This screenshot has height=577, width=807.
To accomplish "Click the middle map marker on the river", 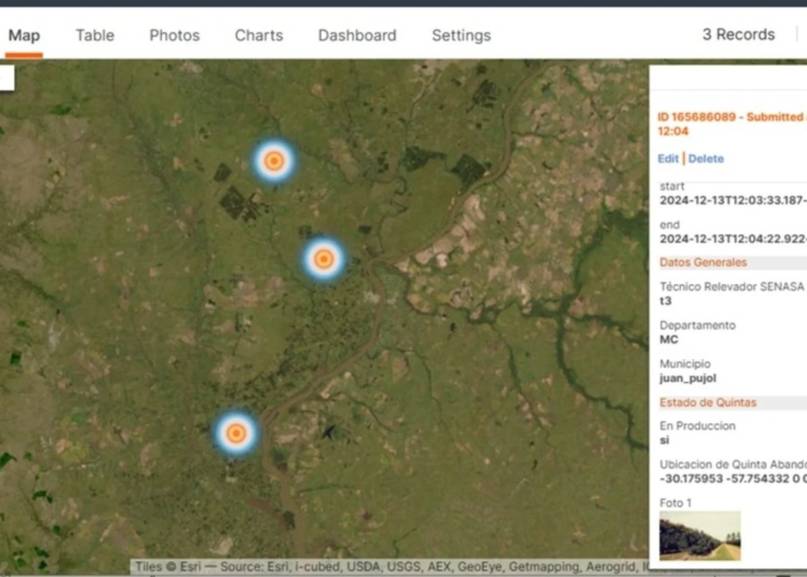I will [323, 259].
